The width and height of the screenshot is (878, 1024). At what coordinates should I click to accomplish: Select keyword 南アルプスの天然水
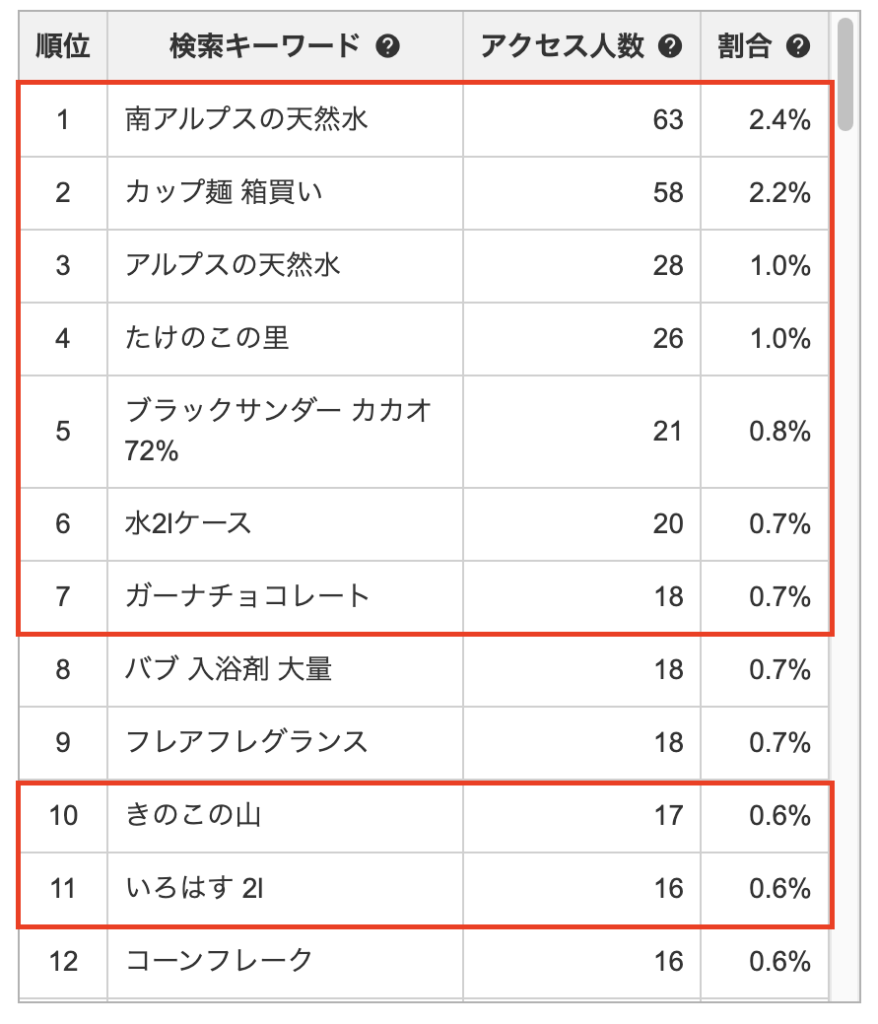click(247, 120)
